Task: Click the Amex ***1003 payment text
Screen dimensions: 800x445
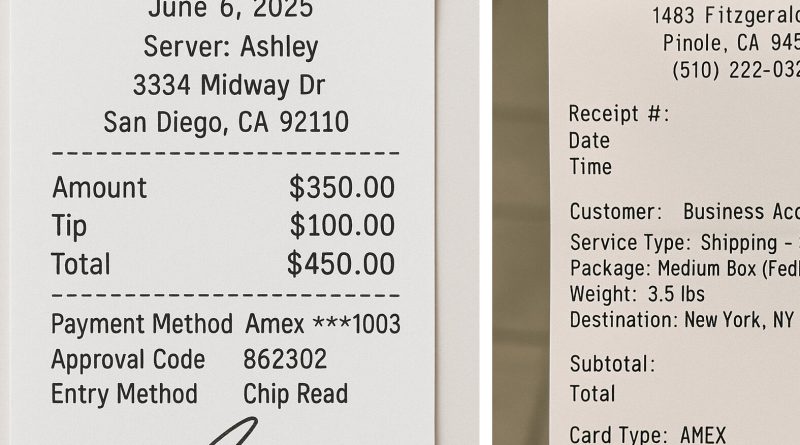Action: coord(323,324)
